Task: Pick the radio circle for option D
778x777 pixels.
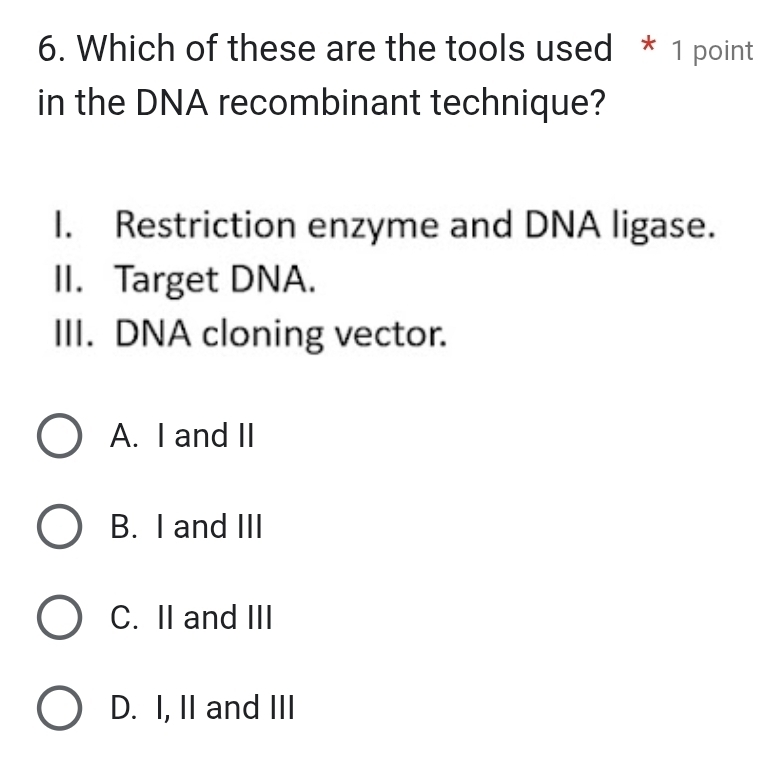Action: point(60,708)
